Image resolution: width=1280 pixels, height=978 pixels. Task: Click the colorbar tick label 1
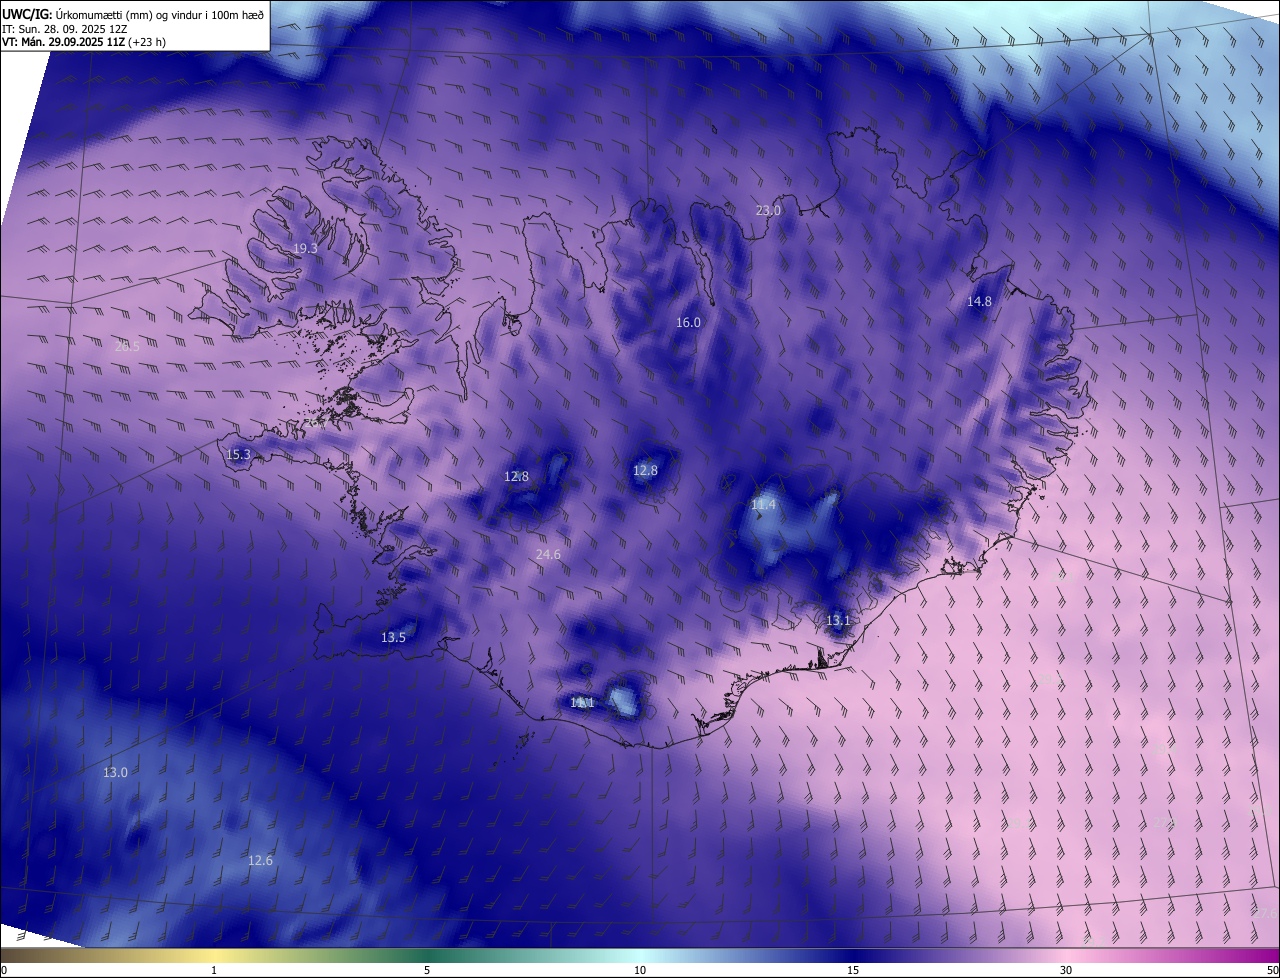214,971
